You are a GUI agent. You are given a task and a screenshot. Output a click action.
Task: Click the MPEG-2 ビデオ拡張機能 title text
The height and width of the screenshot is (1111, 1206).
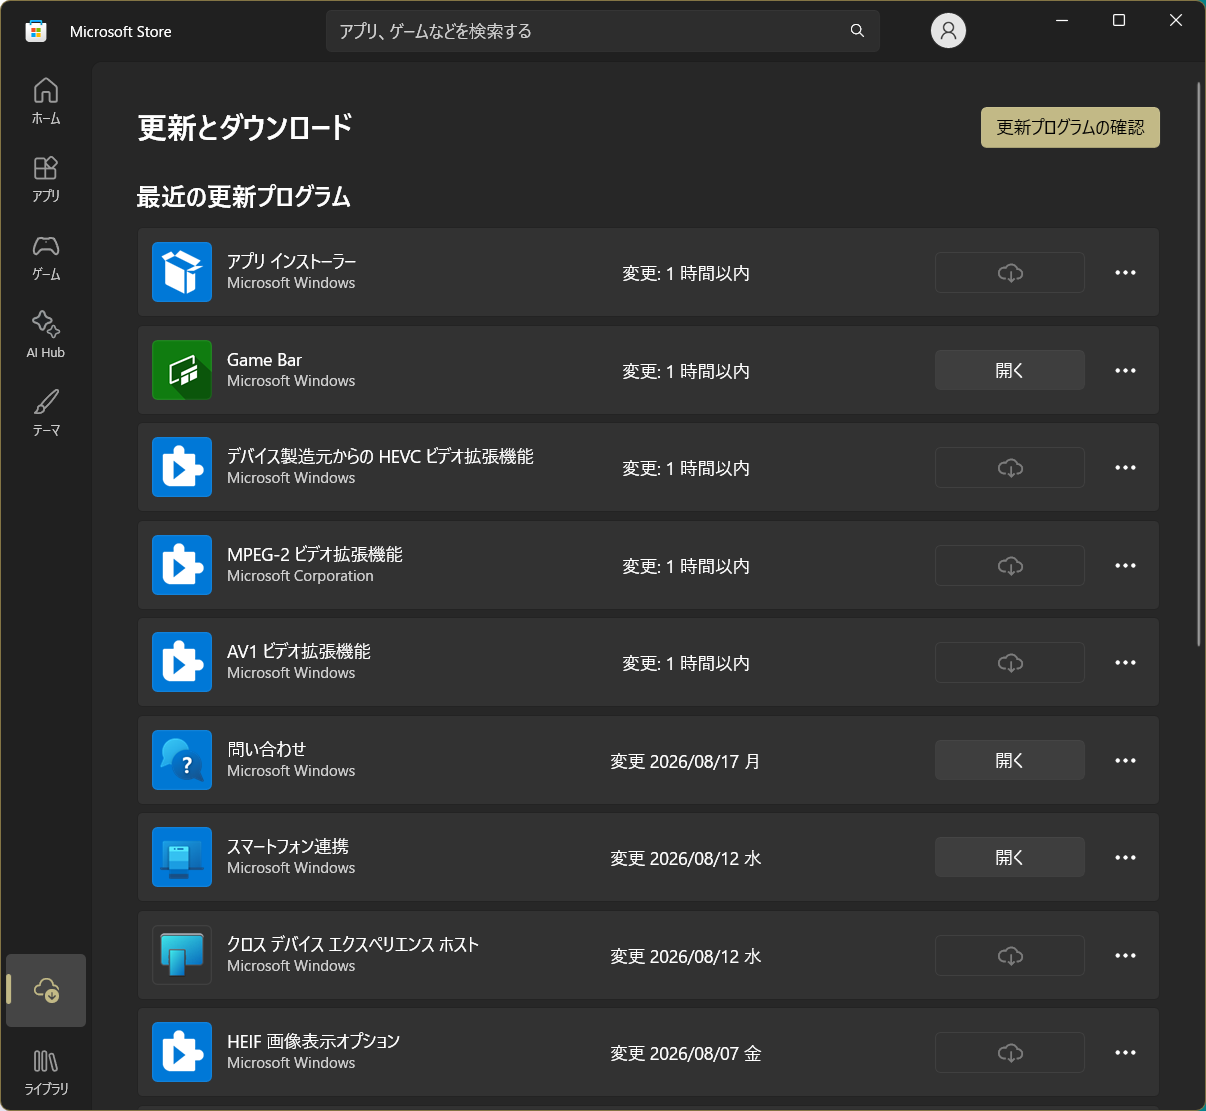coord(314,554)
